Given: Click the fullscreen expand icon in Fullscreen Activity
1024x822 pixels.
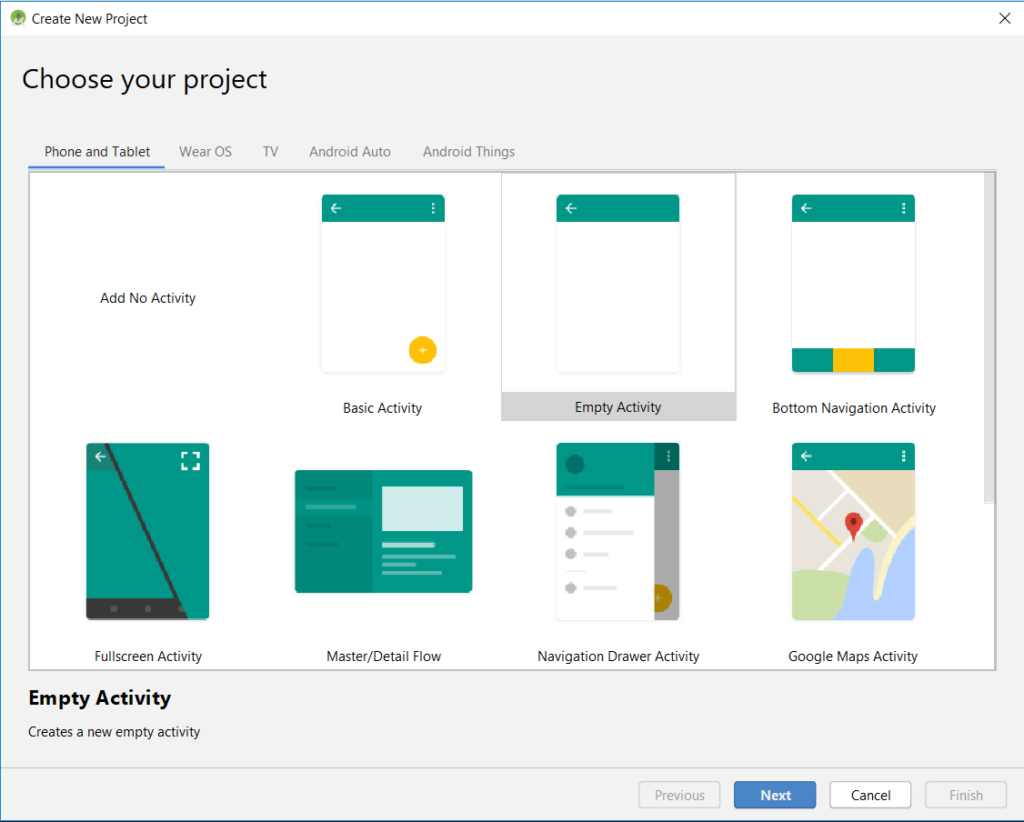Looking at the screenshot, I should (190, 461).
